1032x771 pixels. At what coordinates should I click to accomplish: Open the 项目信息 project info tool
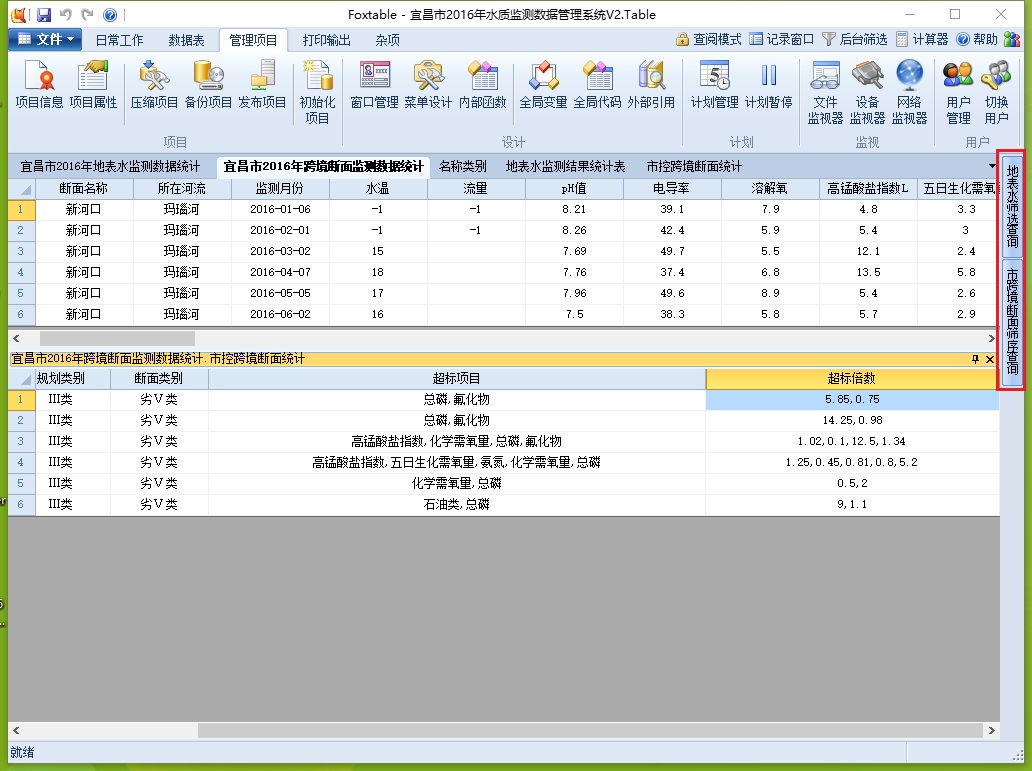click(39, 84)
